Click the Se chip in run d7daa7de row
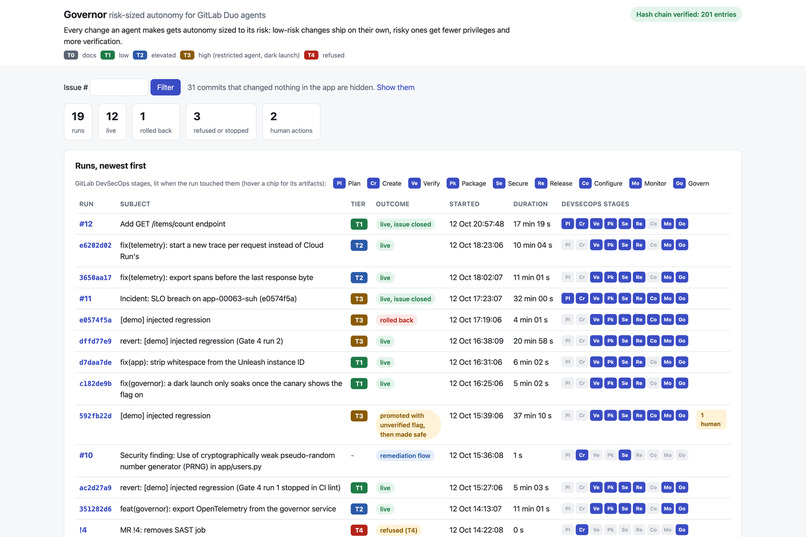The image size is (806, 537). click(625, 362)
